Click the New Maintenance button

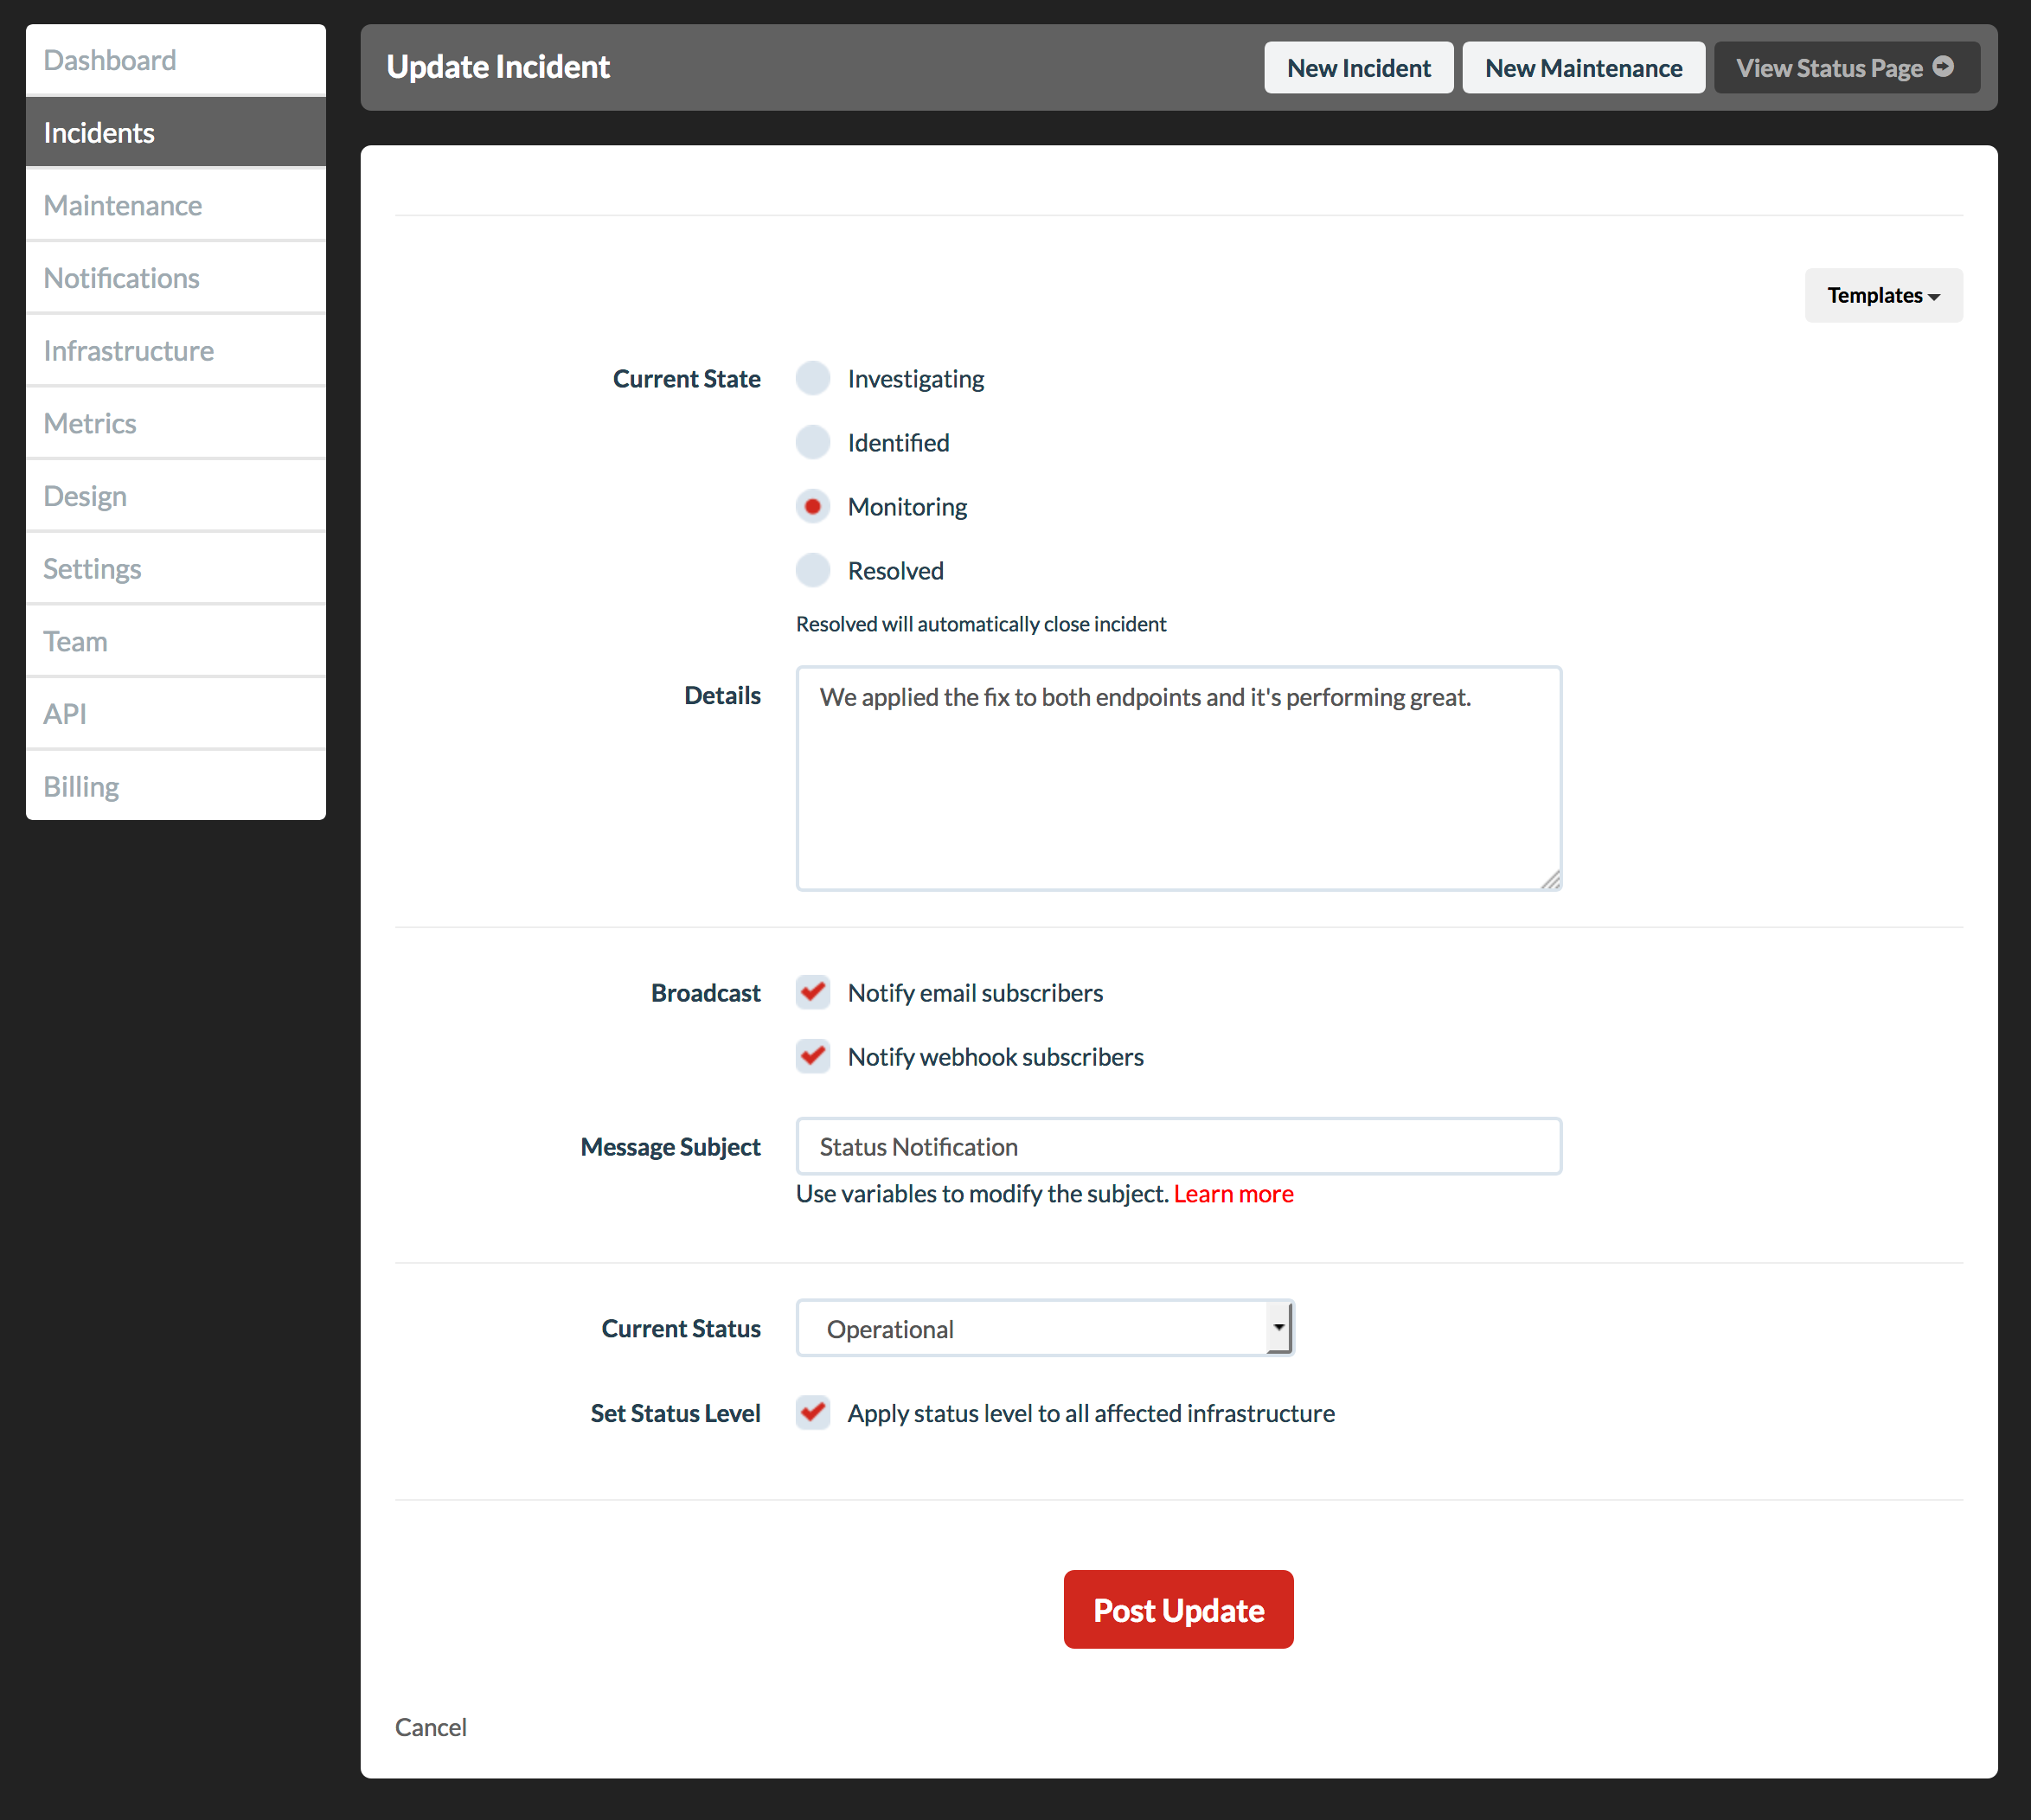[1583, 68]
